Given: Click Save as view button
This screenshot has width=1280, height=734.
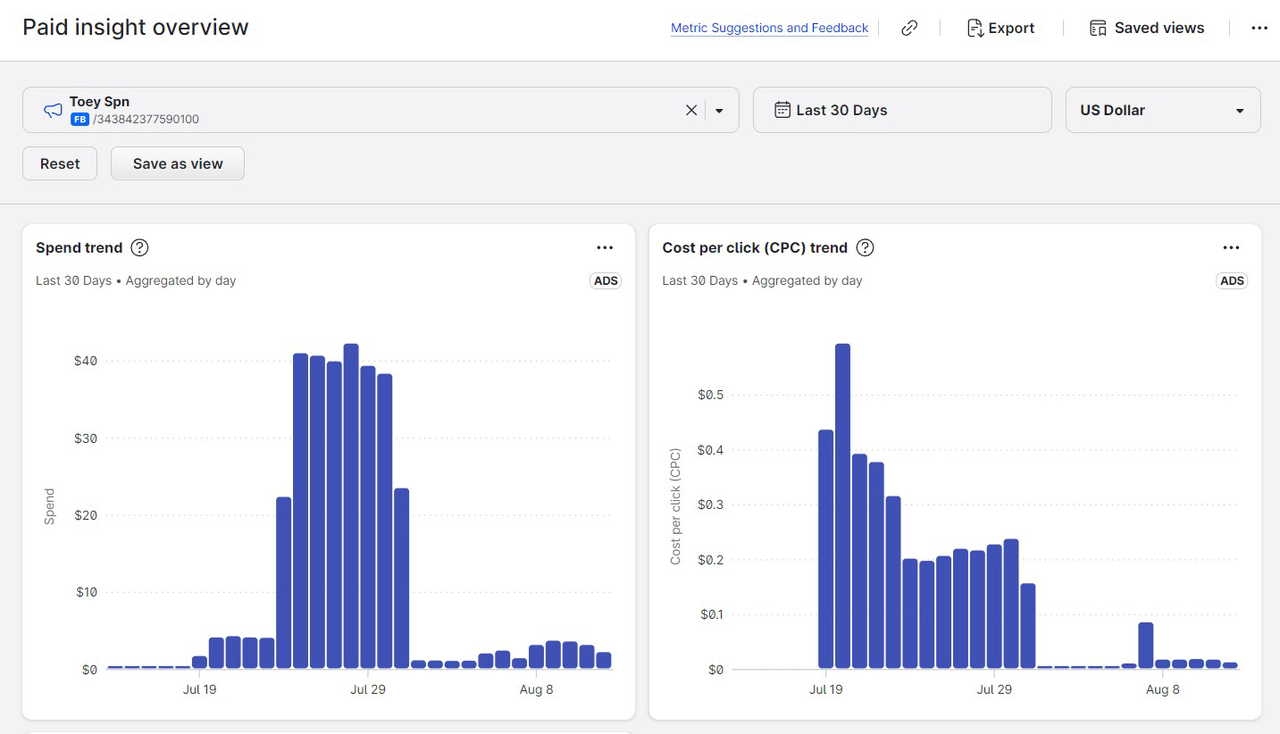Looking at the screenshot, I should pos(178,164).
